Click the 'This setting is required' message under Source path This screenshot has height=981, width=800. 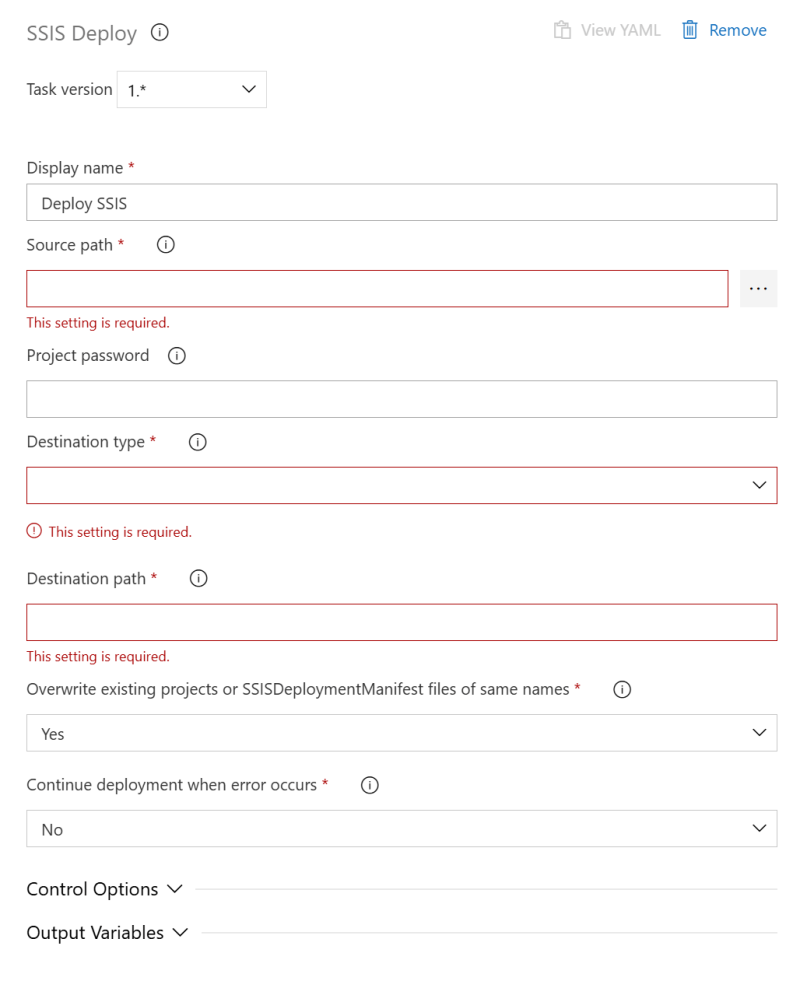click(98, 323)
